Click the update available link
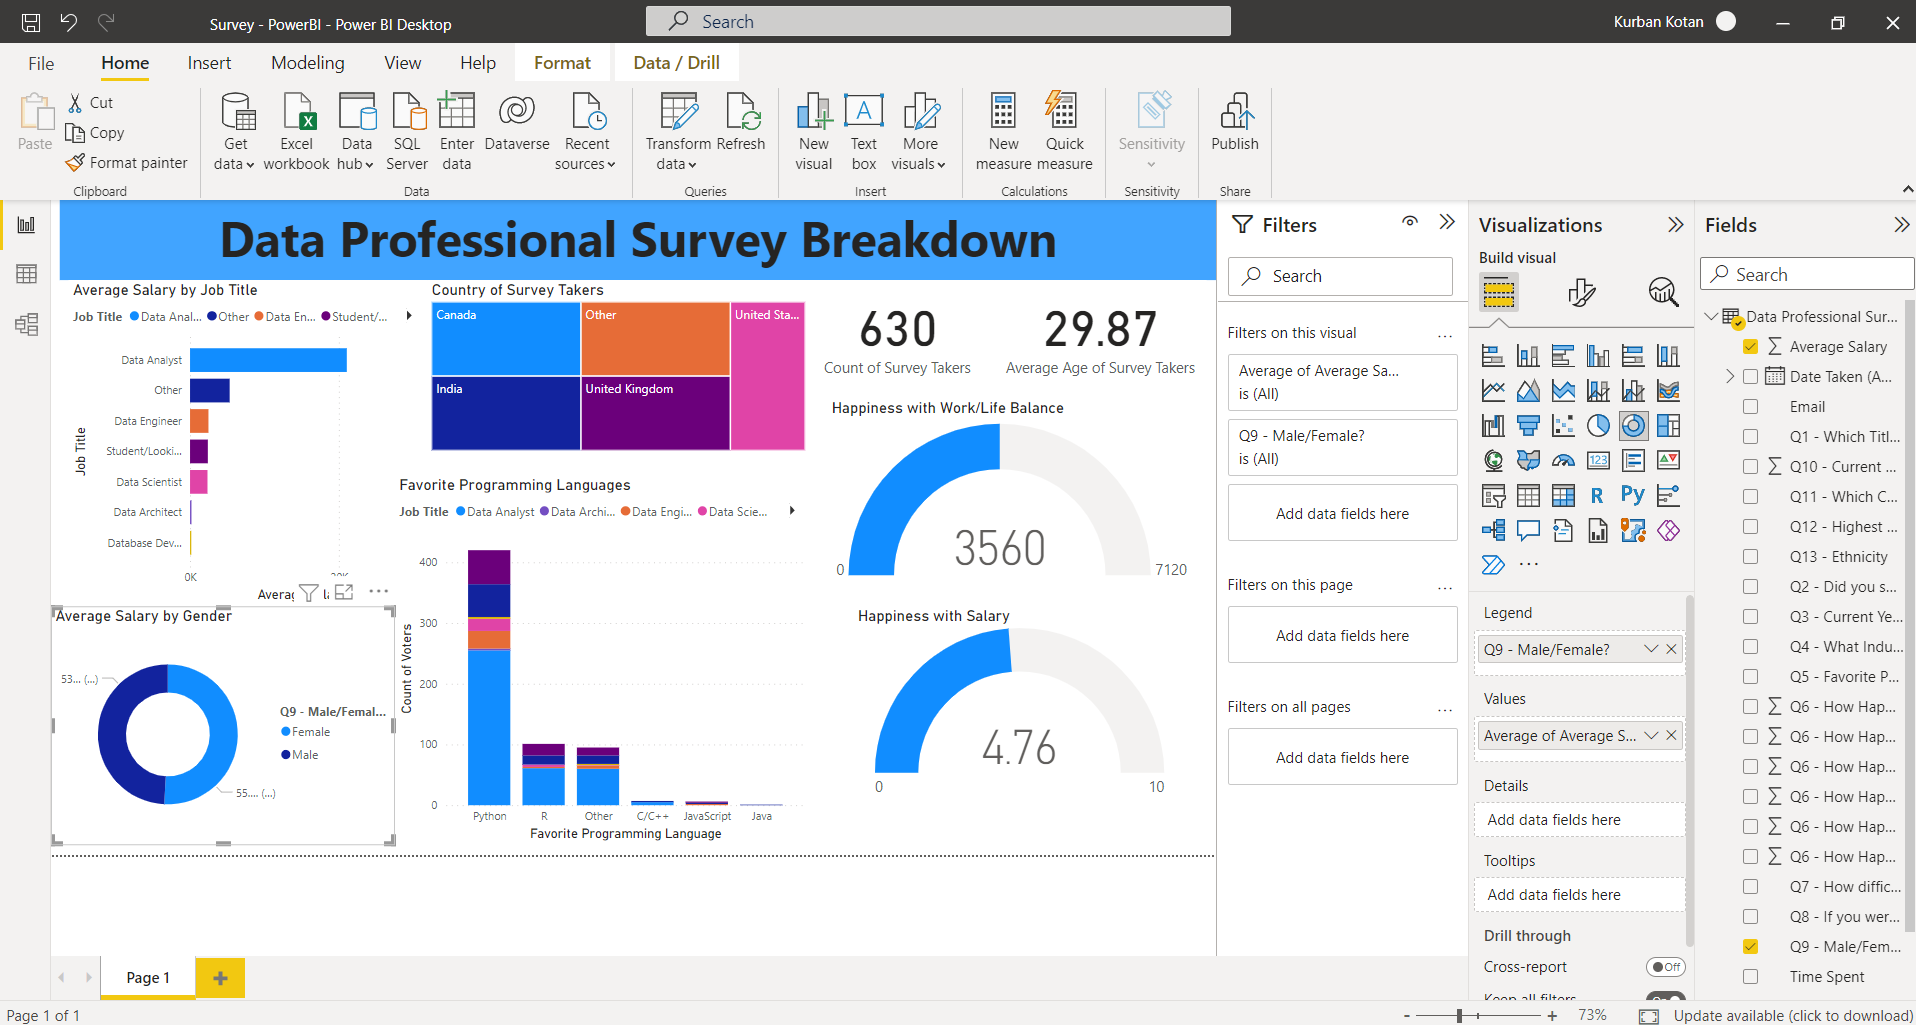Screen dimensions: 1916x1025 click(x=1792, y=1015)
